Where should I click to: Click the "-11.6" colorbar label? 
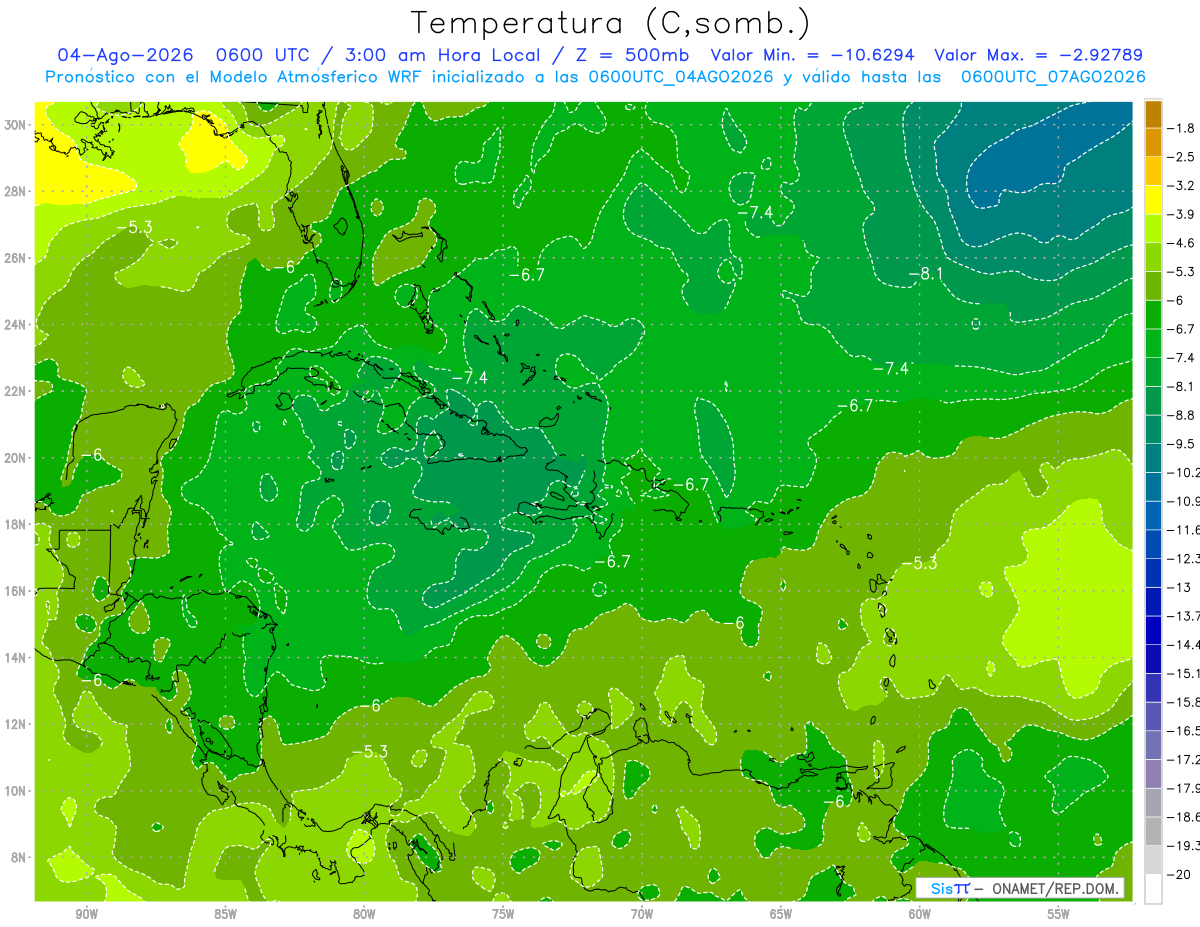(1182, 529)
